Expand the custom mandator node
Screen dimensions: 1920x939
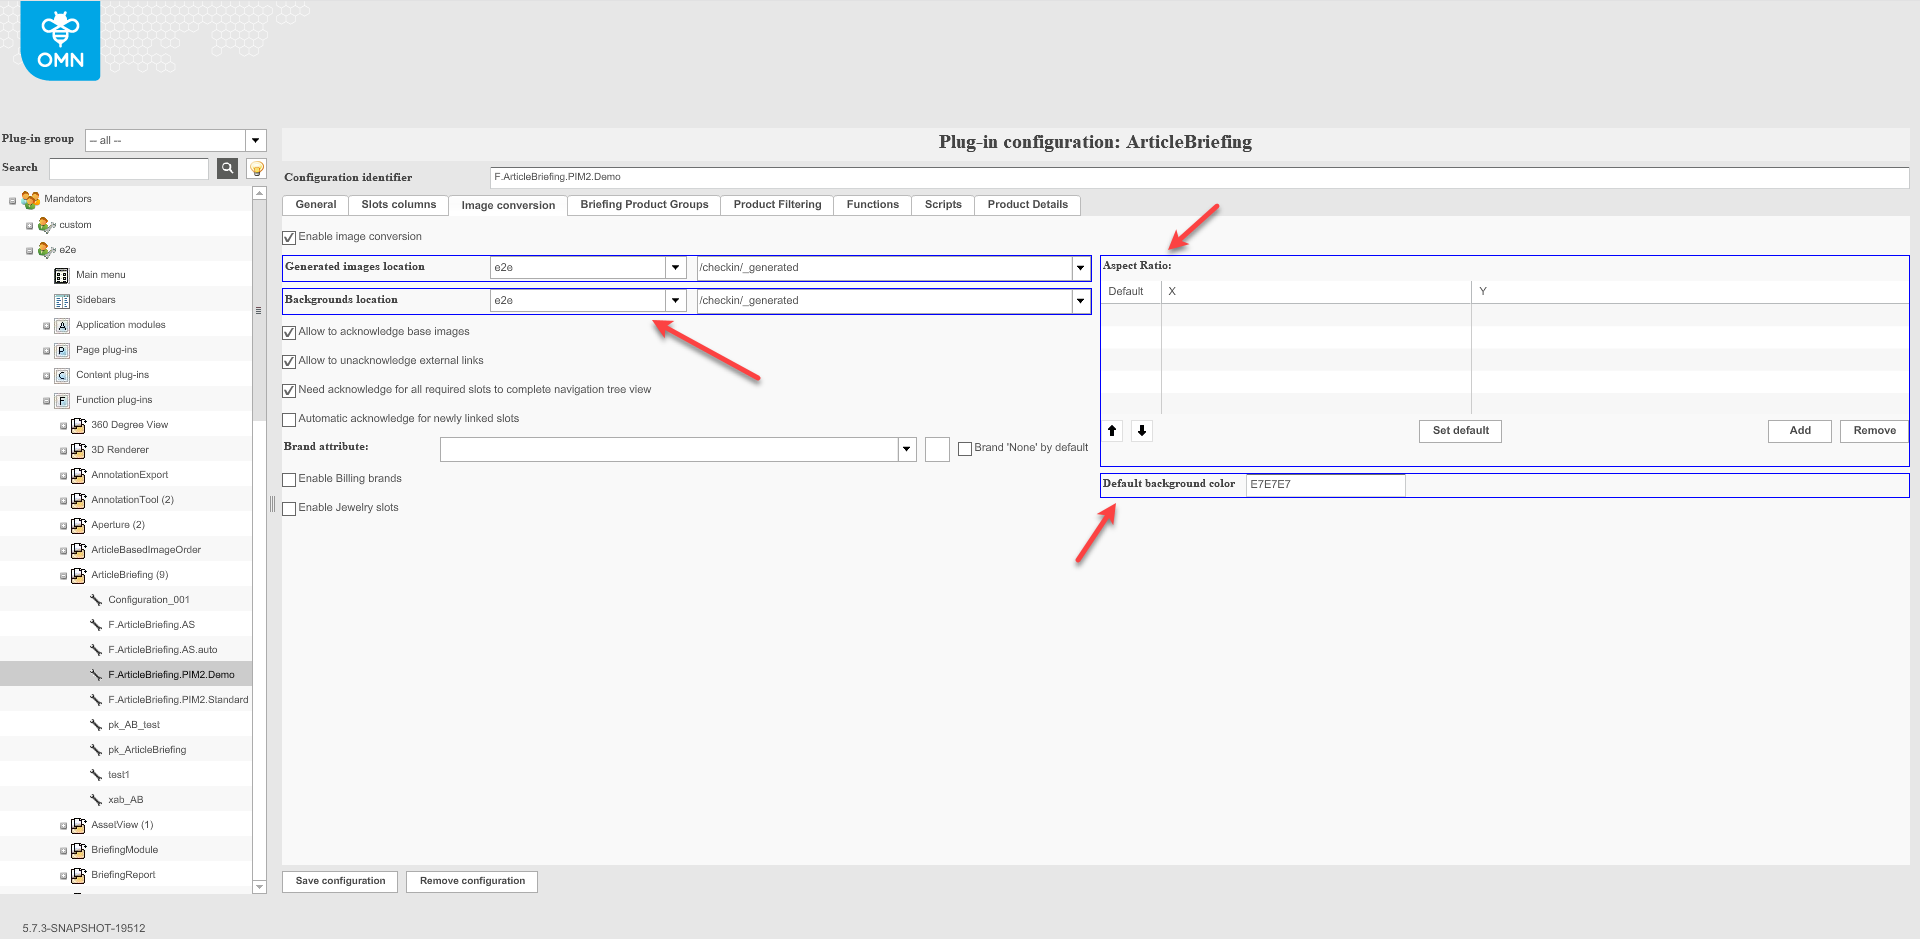tap(31, 224)
